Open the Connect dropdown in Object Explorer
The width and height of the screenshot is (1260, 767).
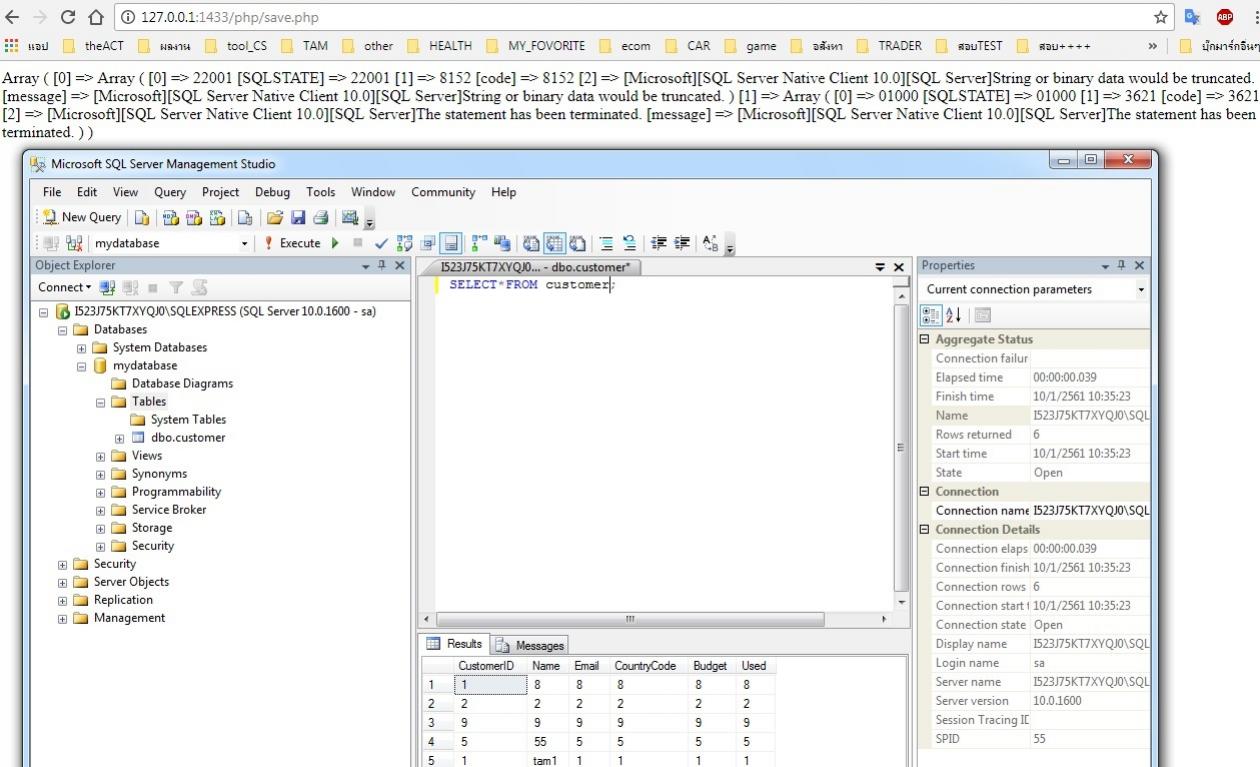coord(64,287)
